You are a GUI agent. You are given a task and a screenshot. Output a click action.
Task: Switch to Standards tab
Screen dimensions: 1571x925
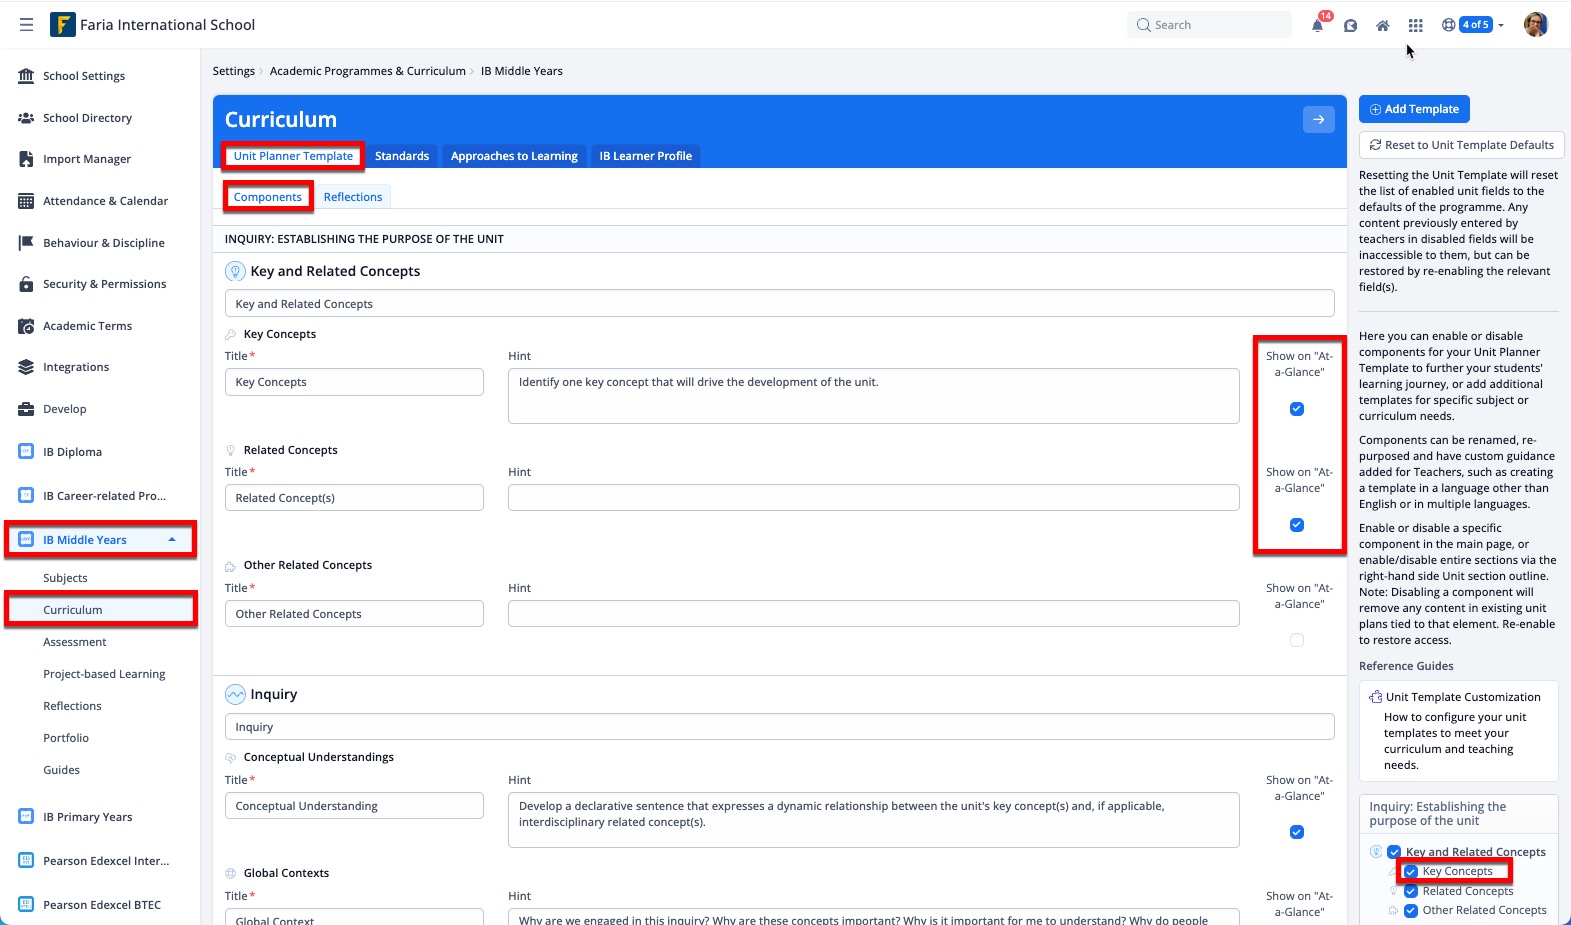[402, 156]
